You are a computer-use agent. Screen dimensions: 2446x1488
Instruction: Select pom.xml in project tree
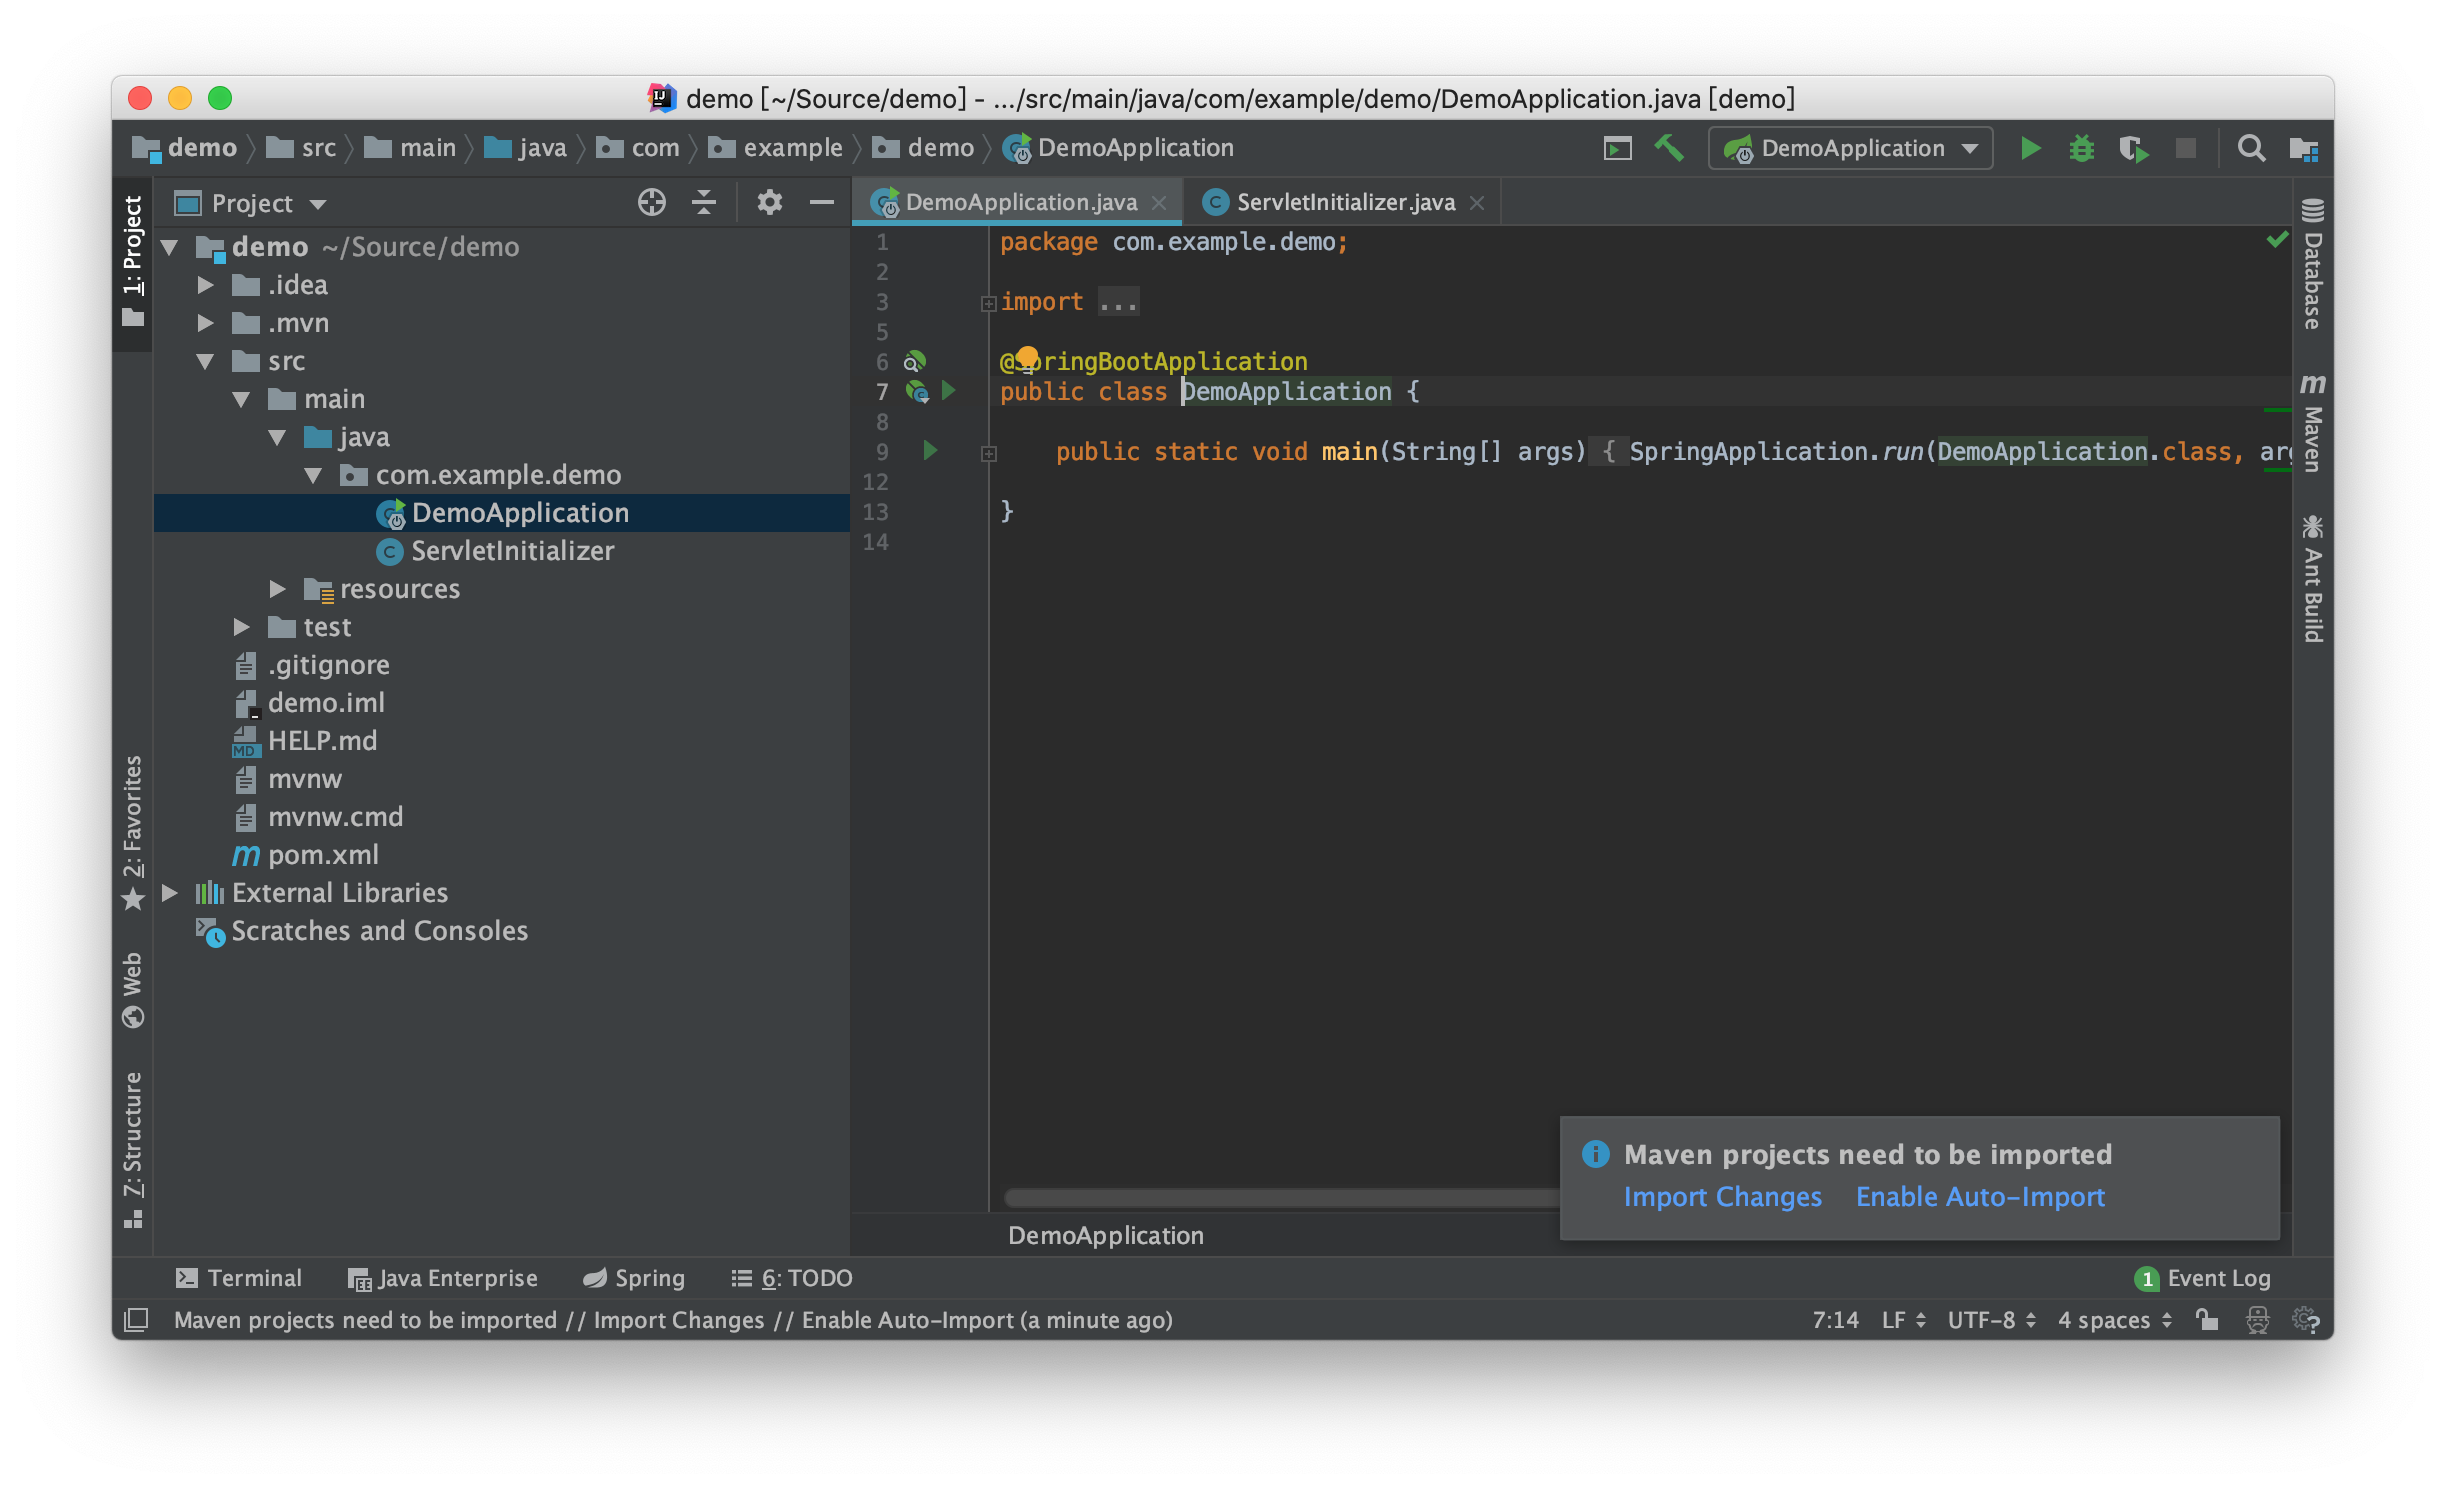tap(501, 855)
